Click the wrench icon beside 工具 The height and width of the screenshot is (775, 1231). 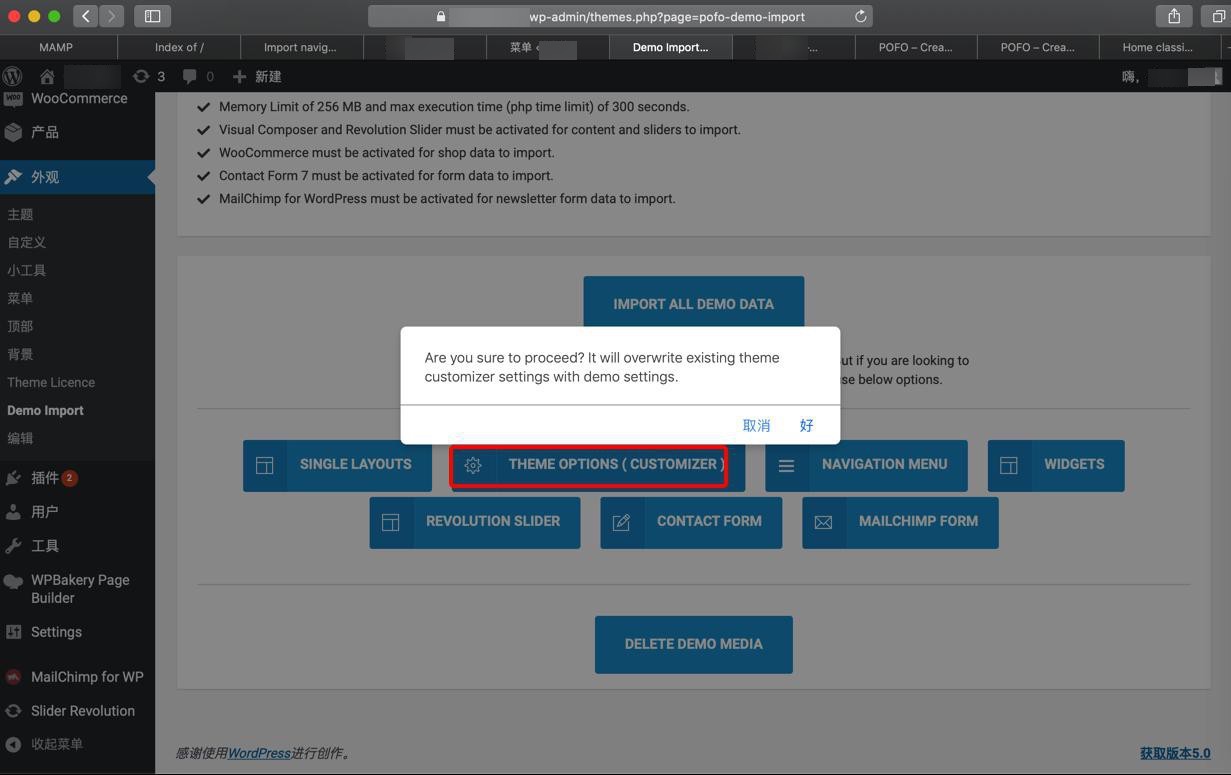(13, 546)
